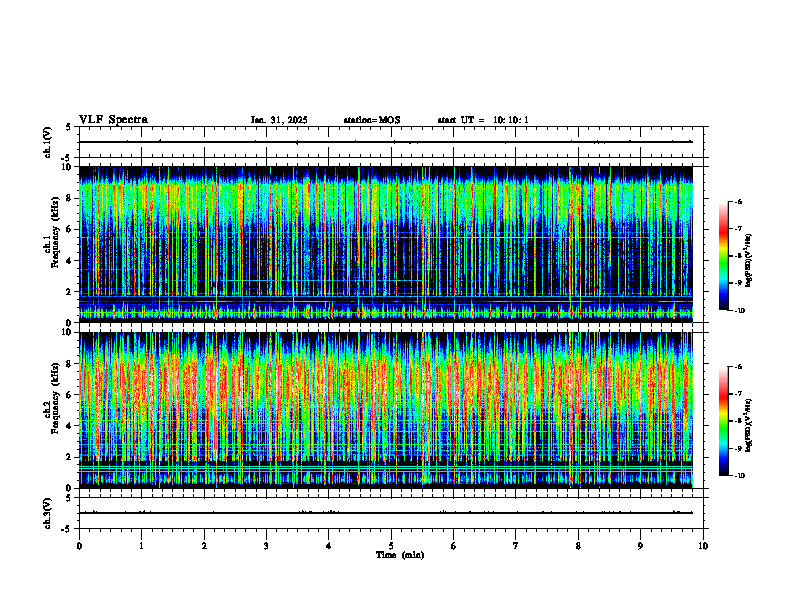Click time-axis tick label "3"
The image size is (792, 612).
(266, 546)
